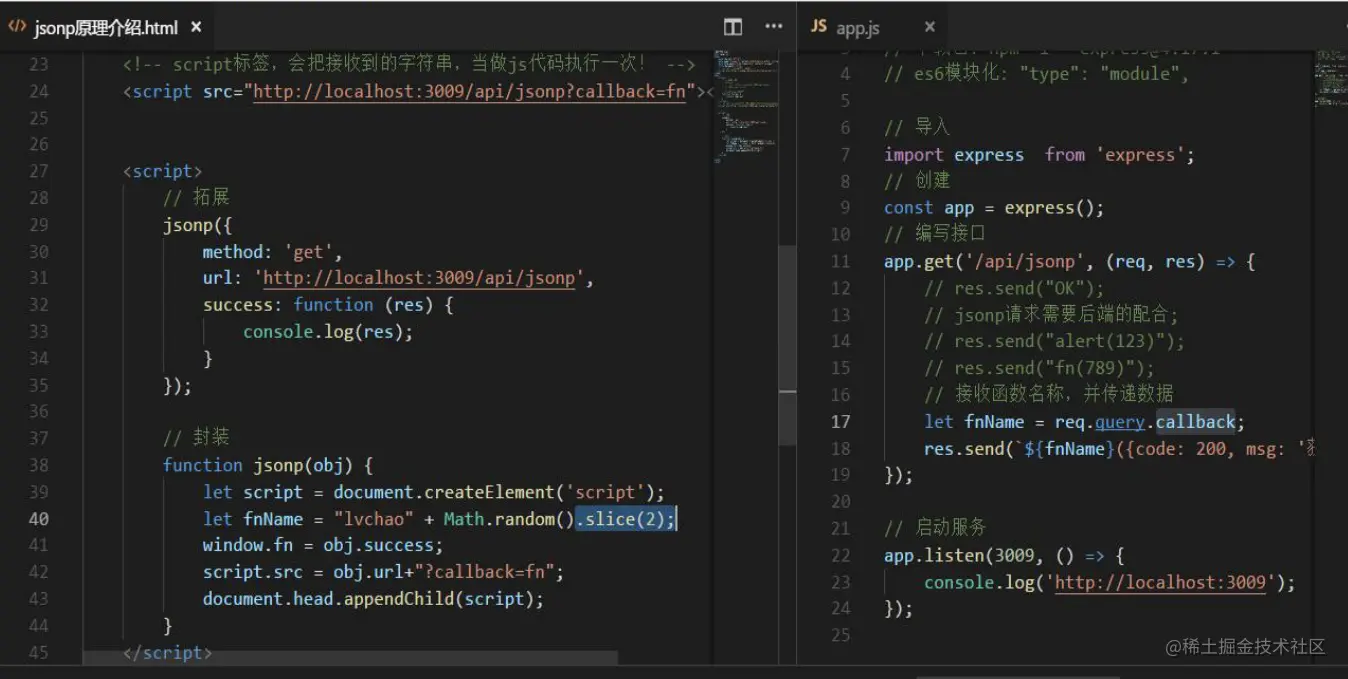Switch to the jsonp原理介绍.html tab
The image size is (1348, 679).
(x=106, y=27)
